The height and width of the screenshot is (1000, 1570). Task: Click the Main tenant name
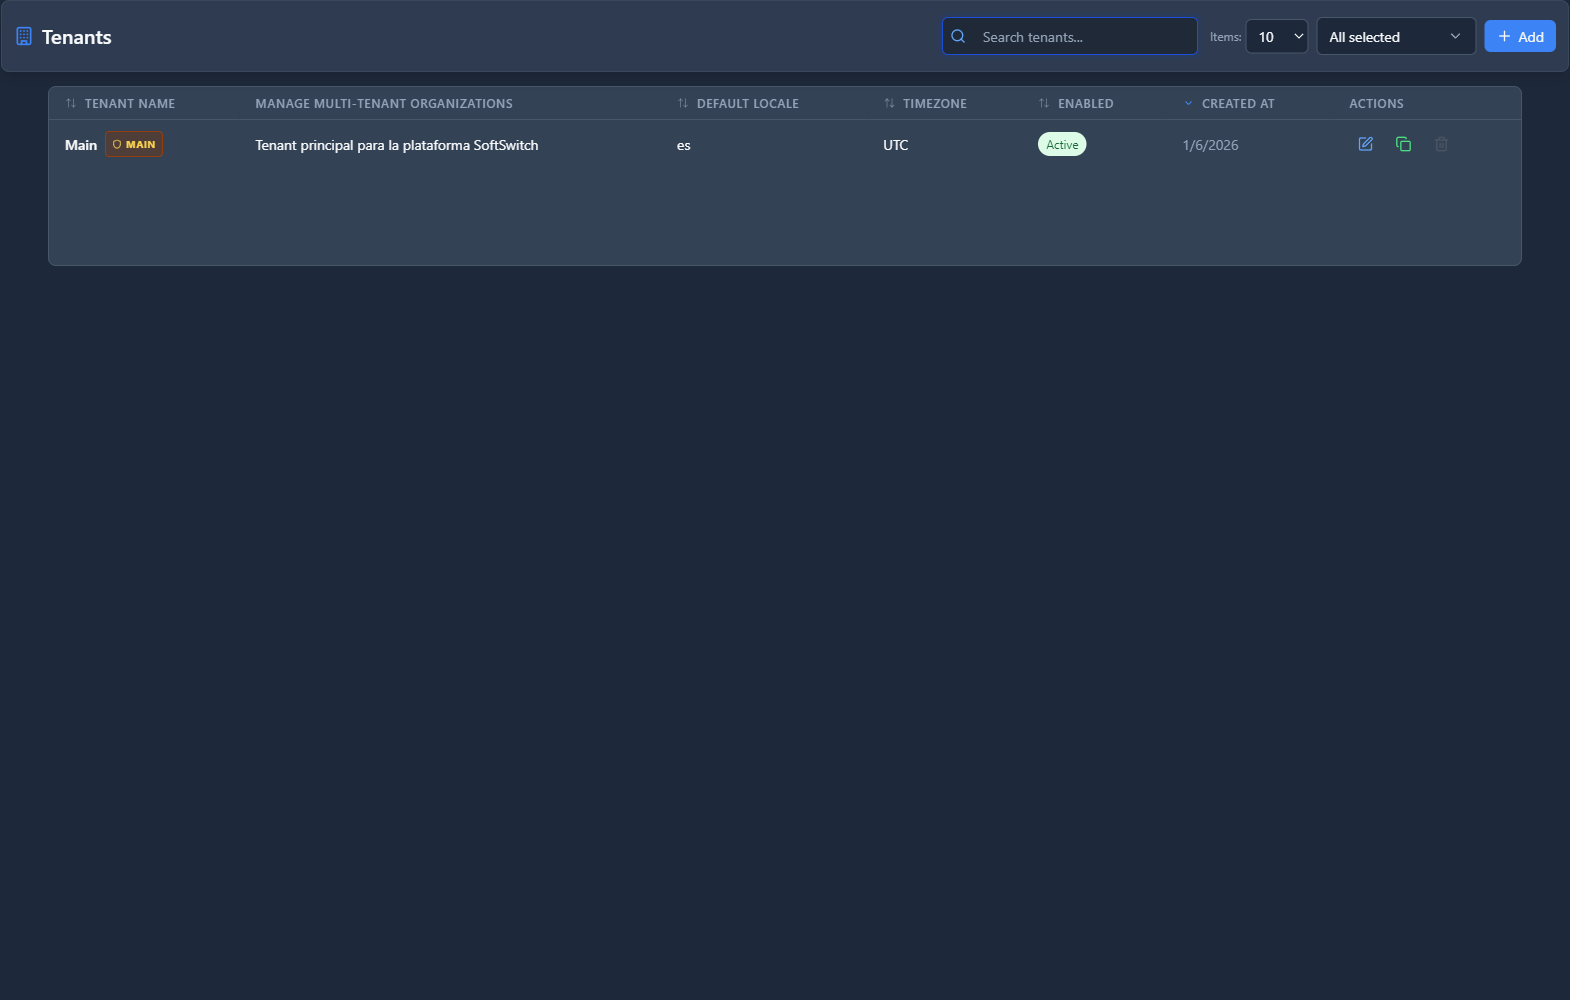click(81, 145)
